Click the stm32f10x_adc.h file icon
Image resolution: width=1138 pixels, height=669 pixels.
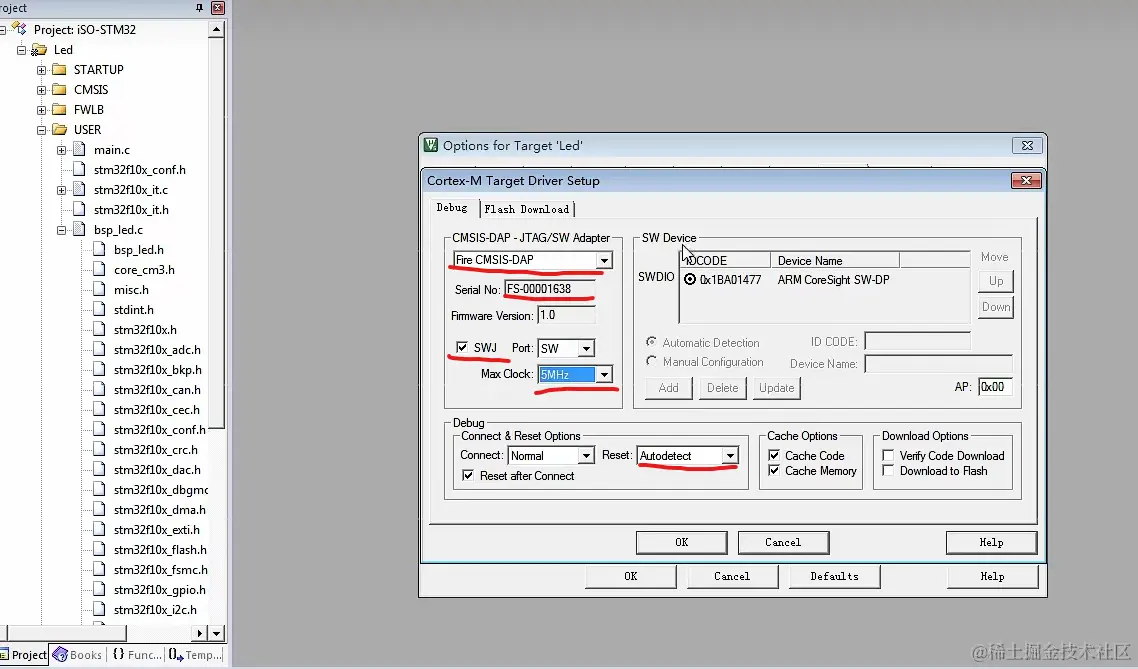[x=99, y=350]
